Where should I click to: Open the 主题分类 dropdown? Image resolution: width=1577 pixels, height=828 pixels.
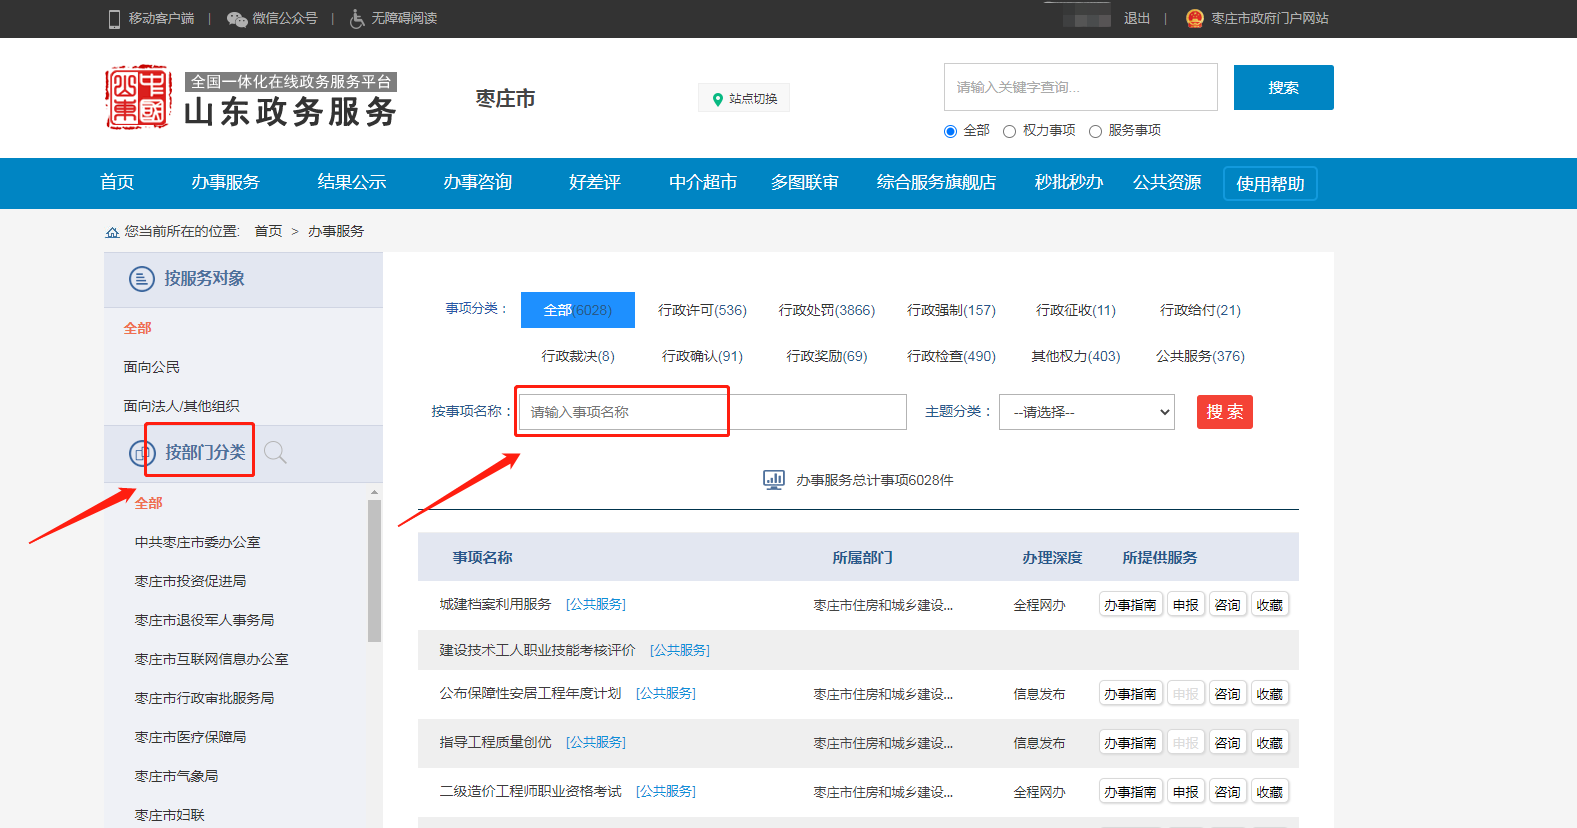click(x=1086, y=412)
